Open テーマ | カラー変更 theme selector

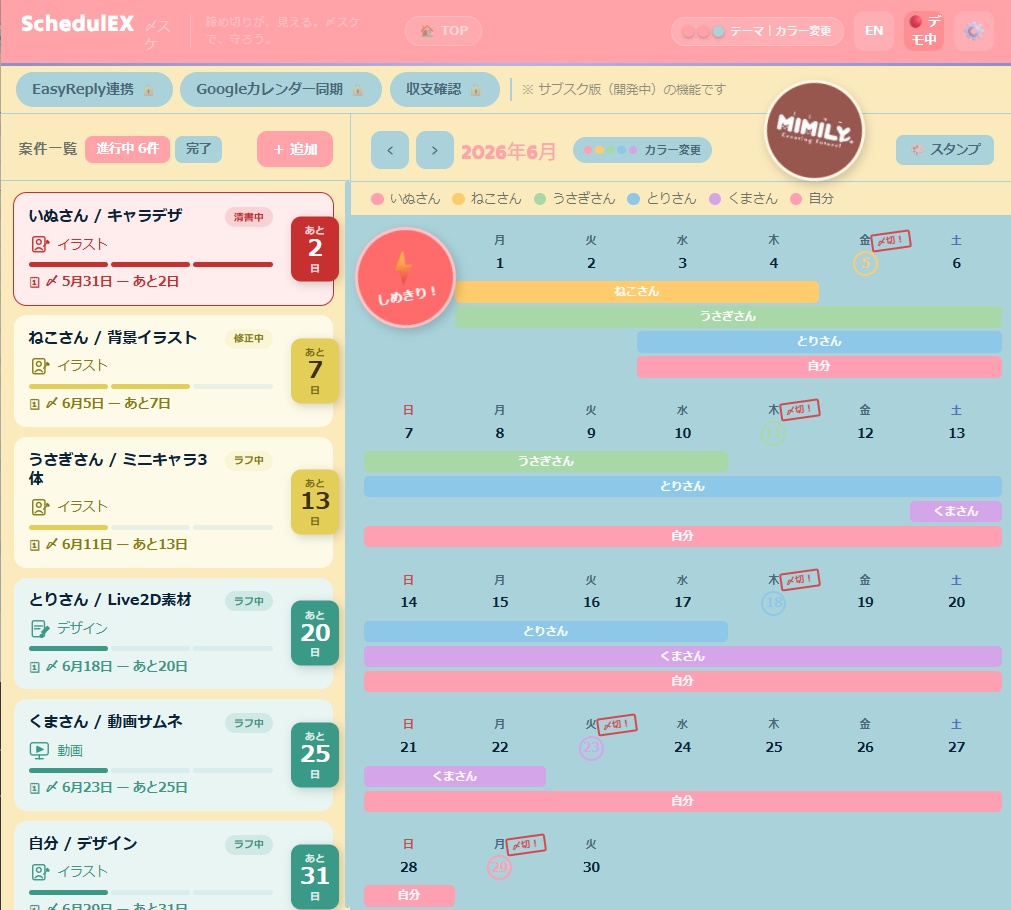[757, 31]
